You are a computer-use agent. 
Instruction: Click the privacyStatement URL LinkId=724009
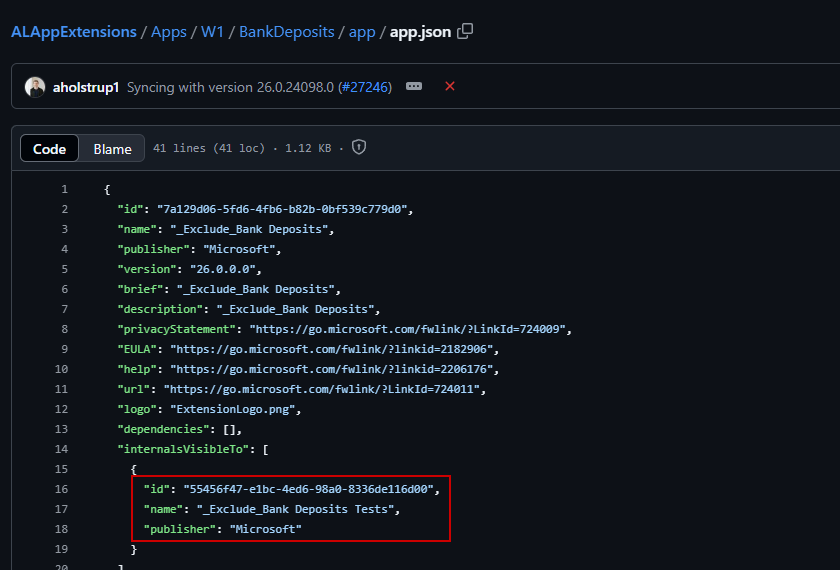coord(407,329)
